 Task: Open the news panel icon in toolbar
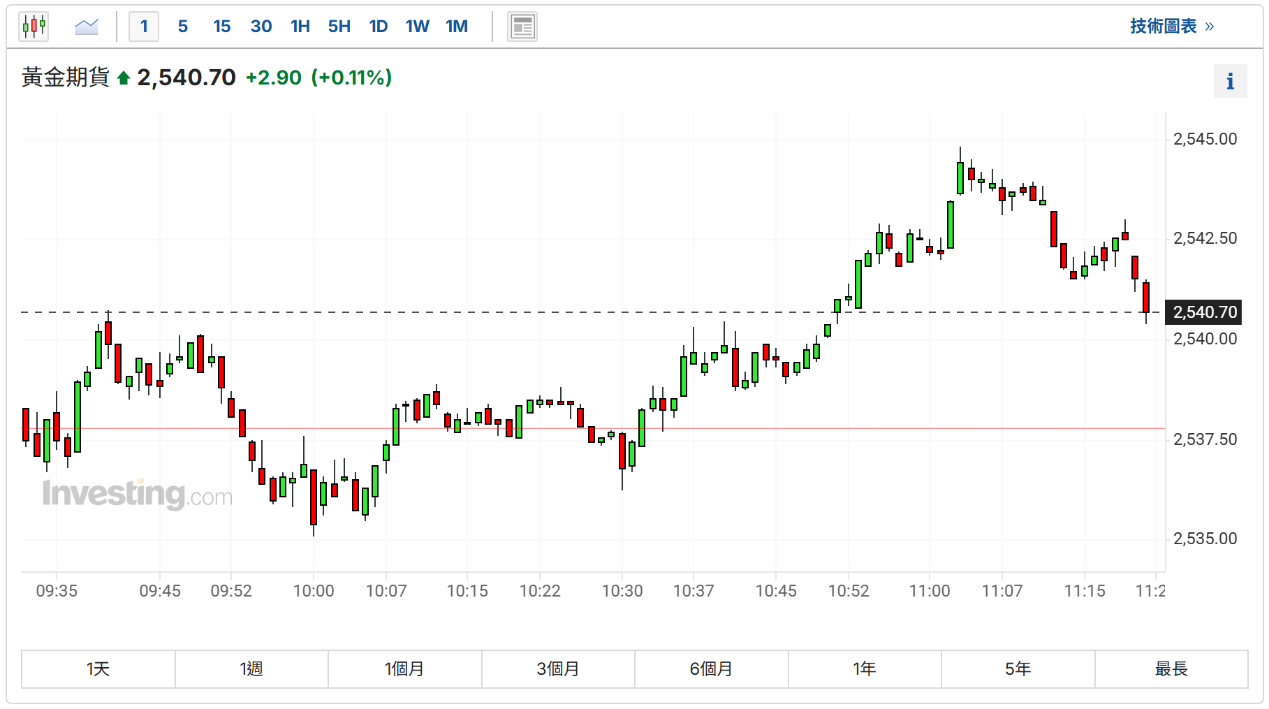click(522, 26)
